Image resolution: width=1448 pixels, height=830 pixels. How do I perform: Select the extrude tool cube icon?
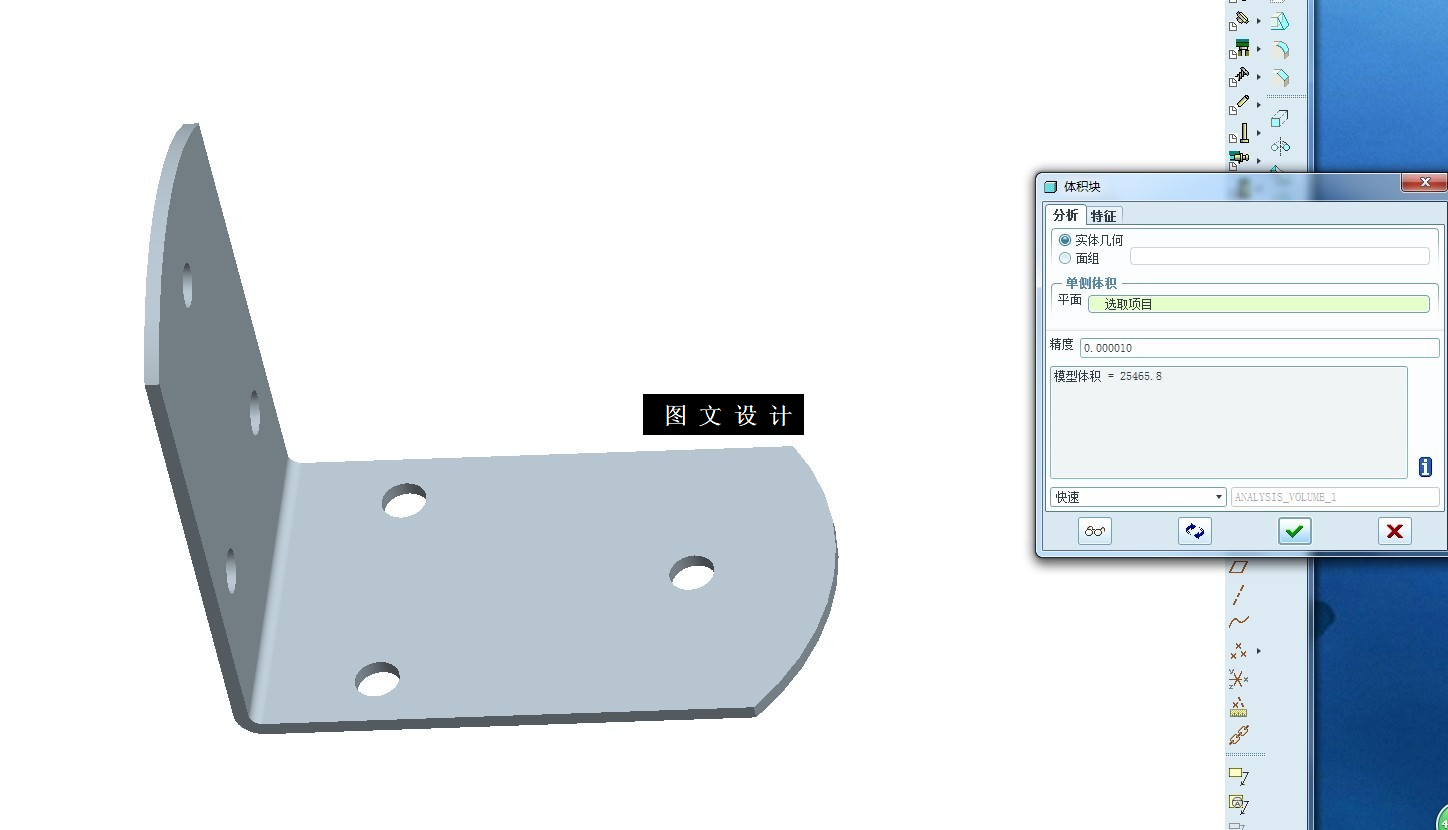coord(1280,119)
